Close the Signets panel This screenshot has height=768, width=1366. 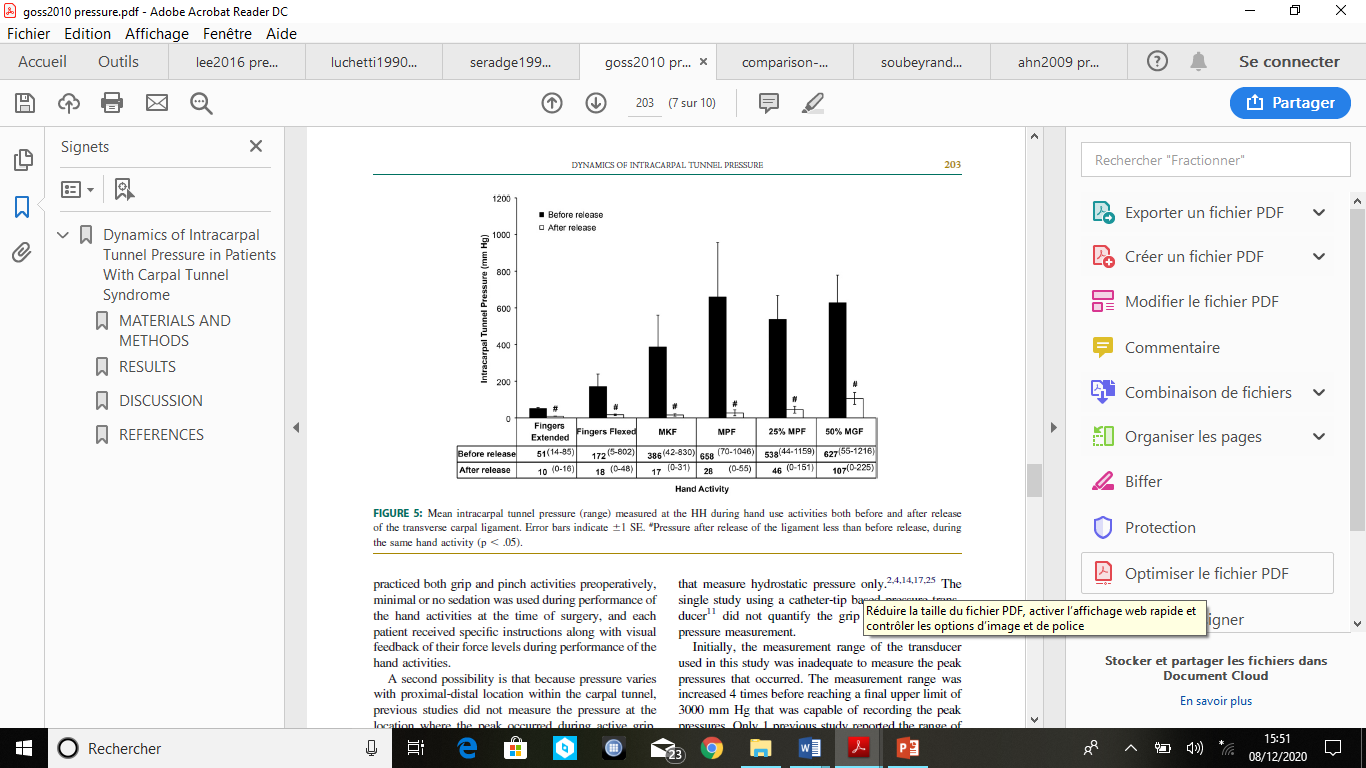tap(256, 146)
